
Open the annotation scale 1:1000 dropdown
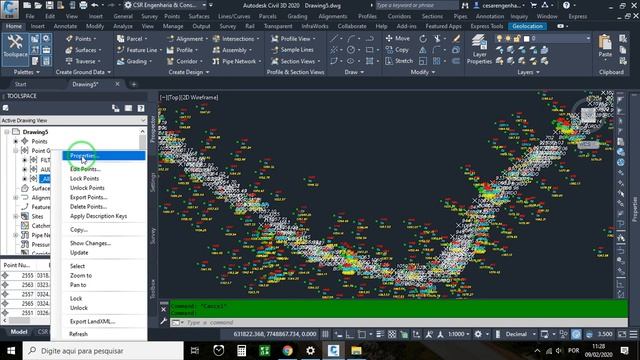[x=459, y=334]
